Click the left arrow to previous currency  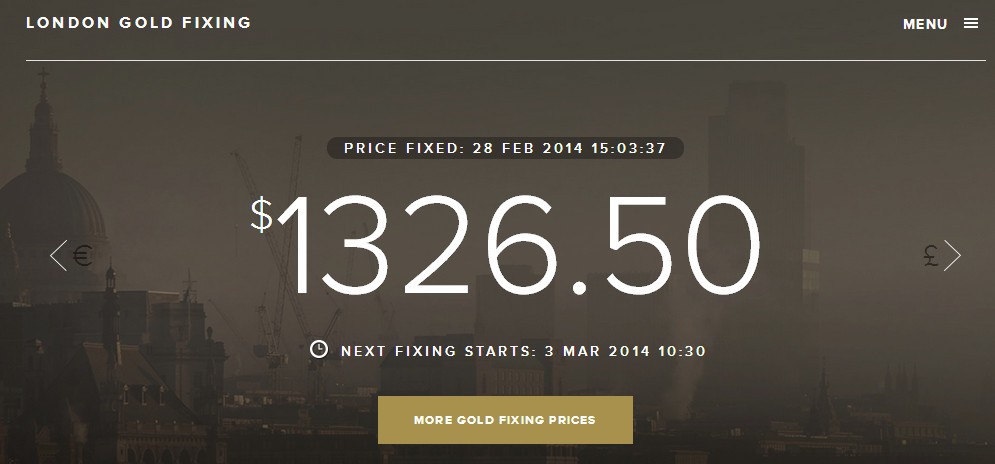click(x=59, y=256)
